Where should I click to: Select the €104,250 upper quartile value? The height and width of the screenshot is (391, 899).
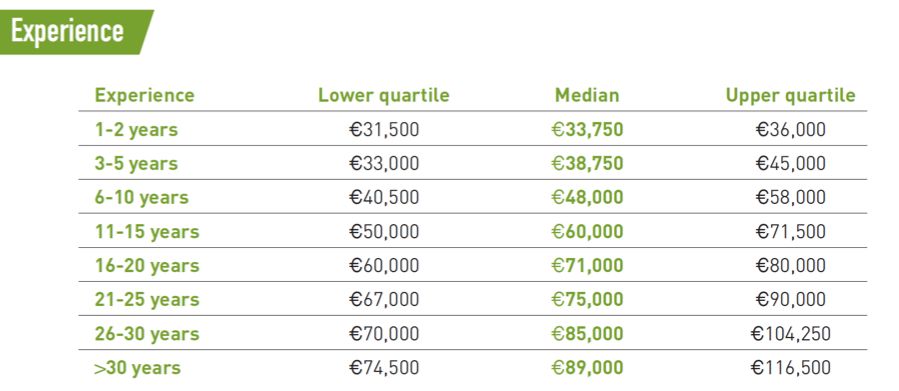click(790, 334)
